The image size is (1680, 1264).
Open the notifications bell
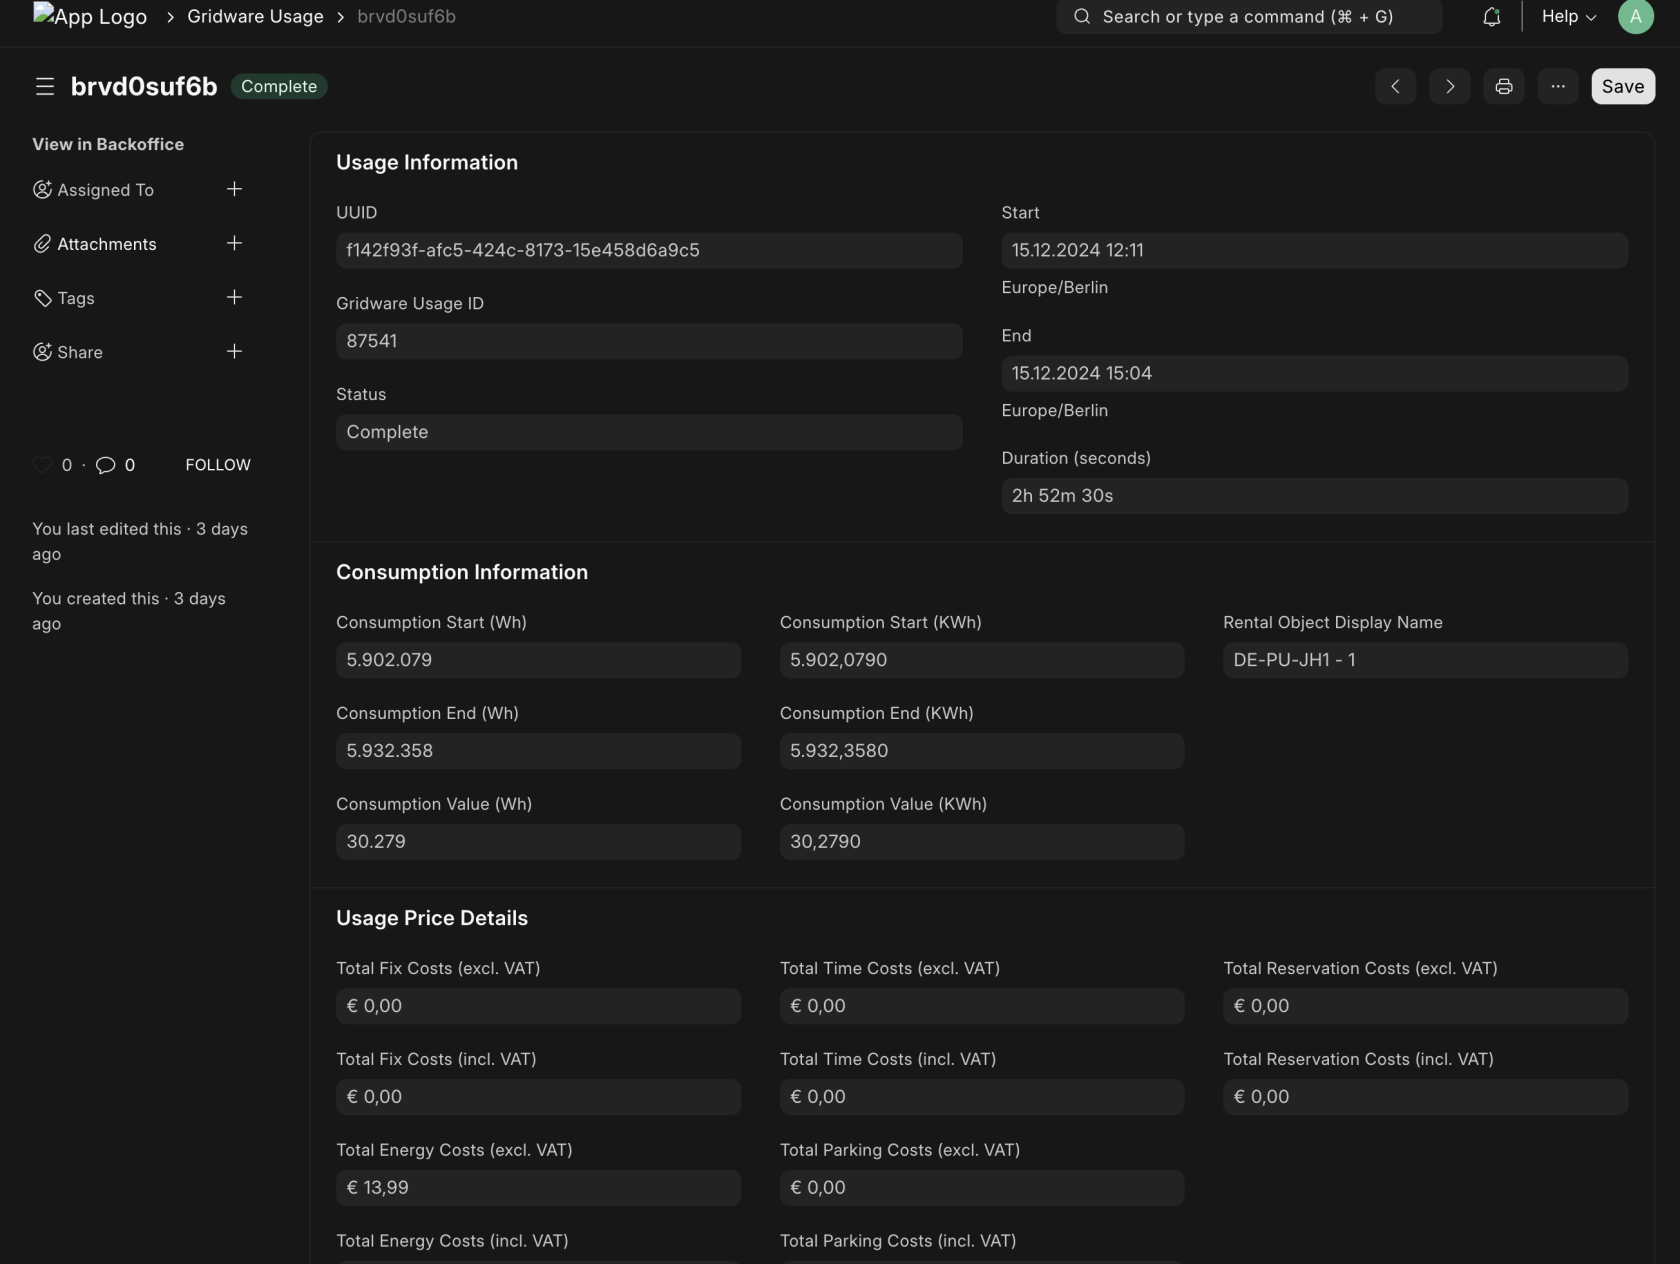click(x=1491, y=17)
